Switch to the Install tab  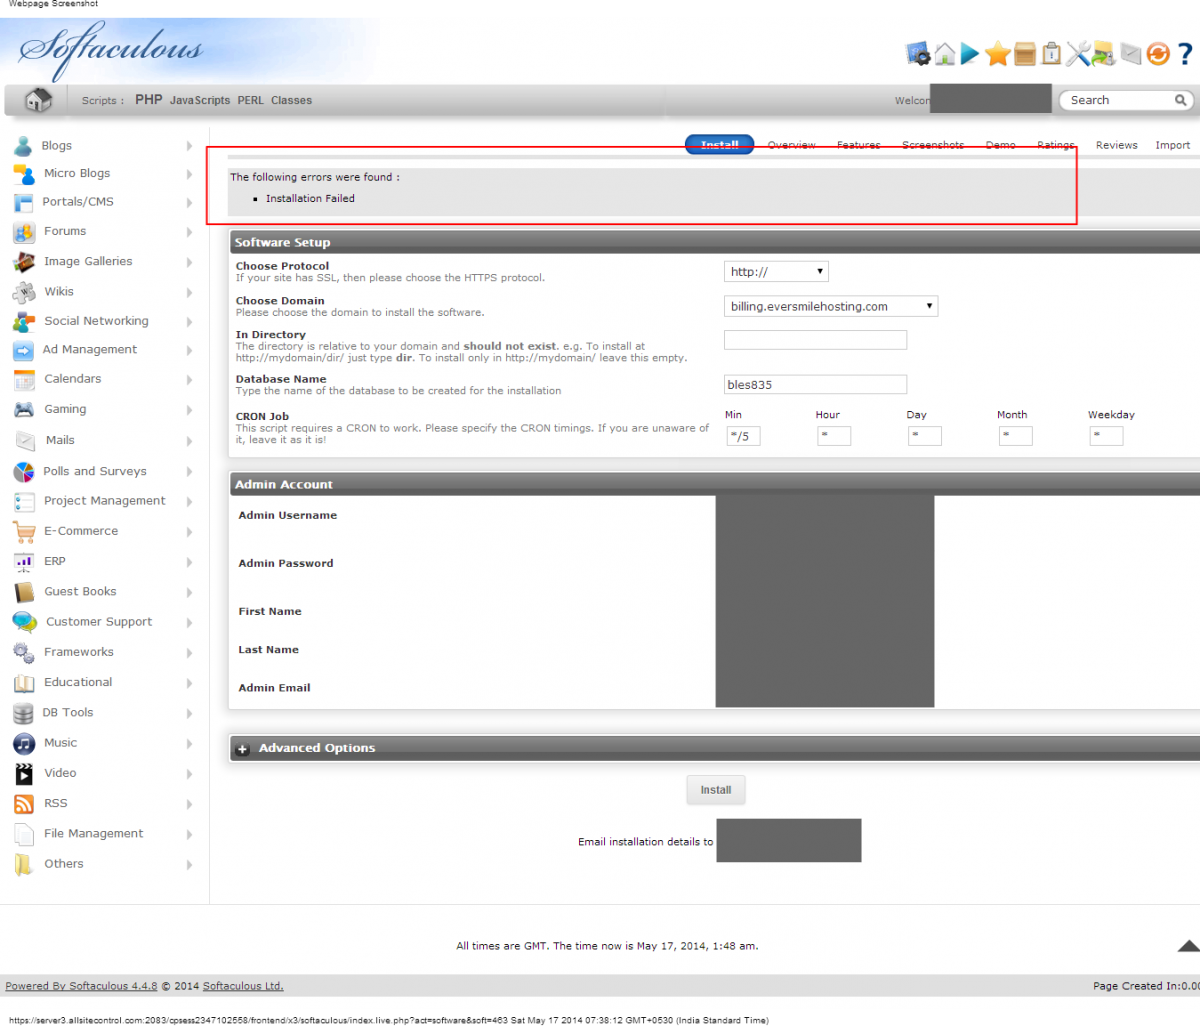click(720, 145)
